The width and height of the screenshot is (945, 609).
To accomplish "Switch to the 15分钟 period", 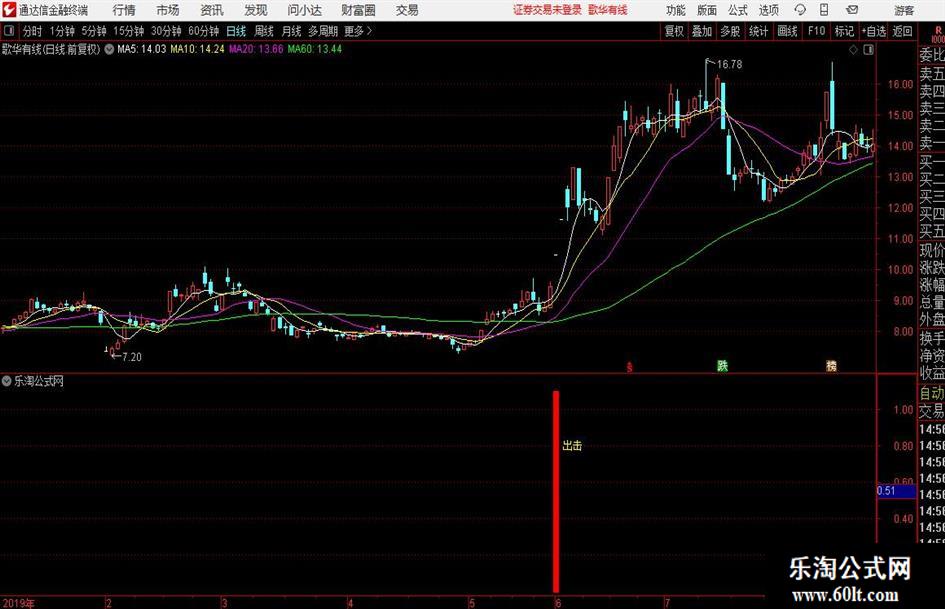I will point(129,31).
